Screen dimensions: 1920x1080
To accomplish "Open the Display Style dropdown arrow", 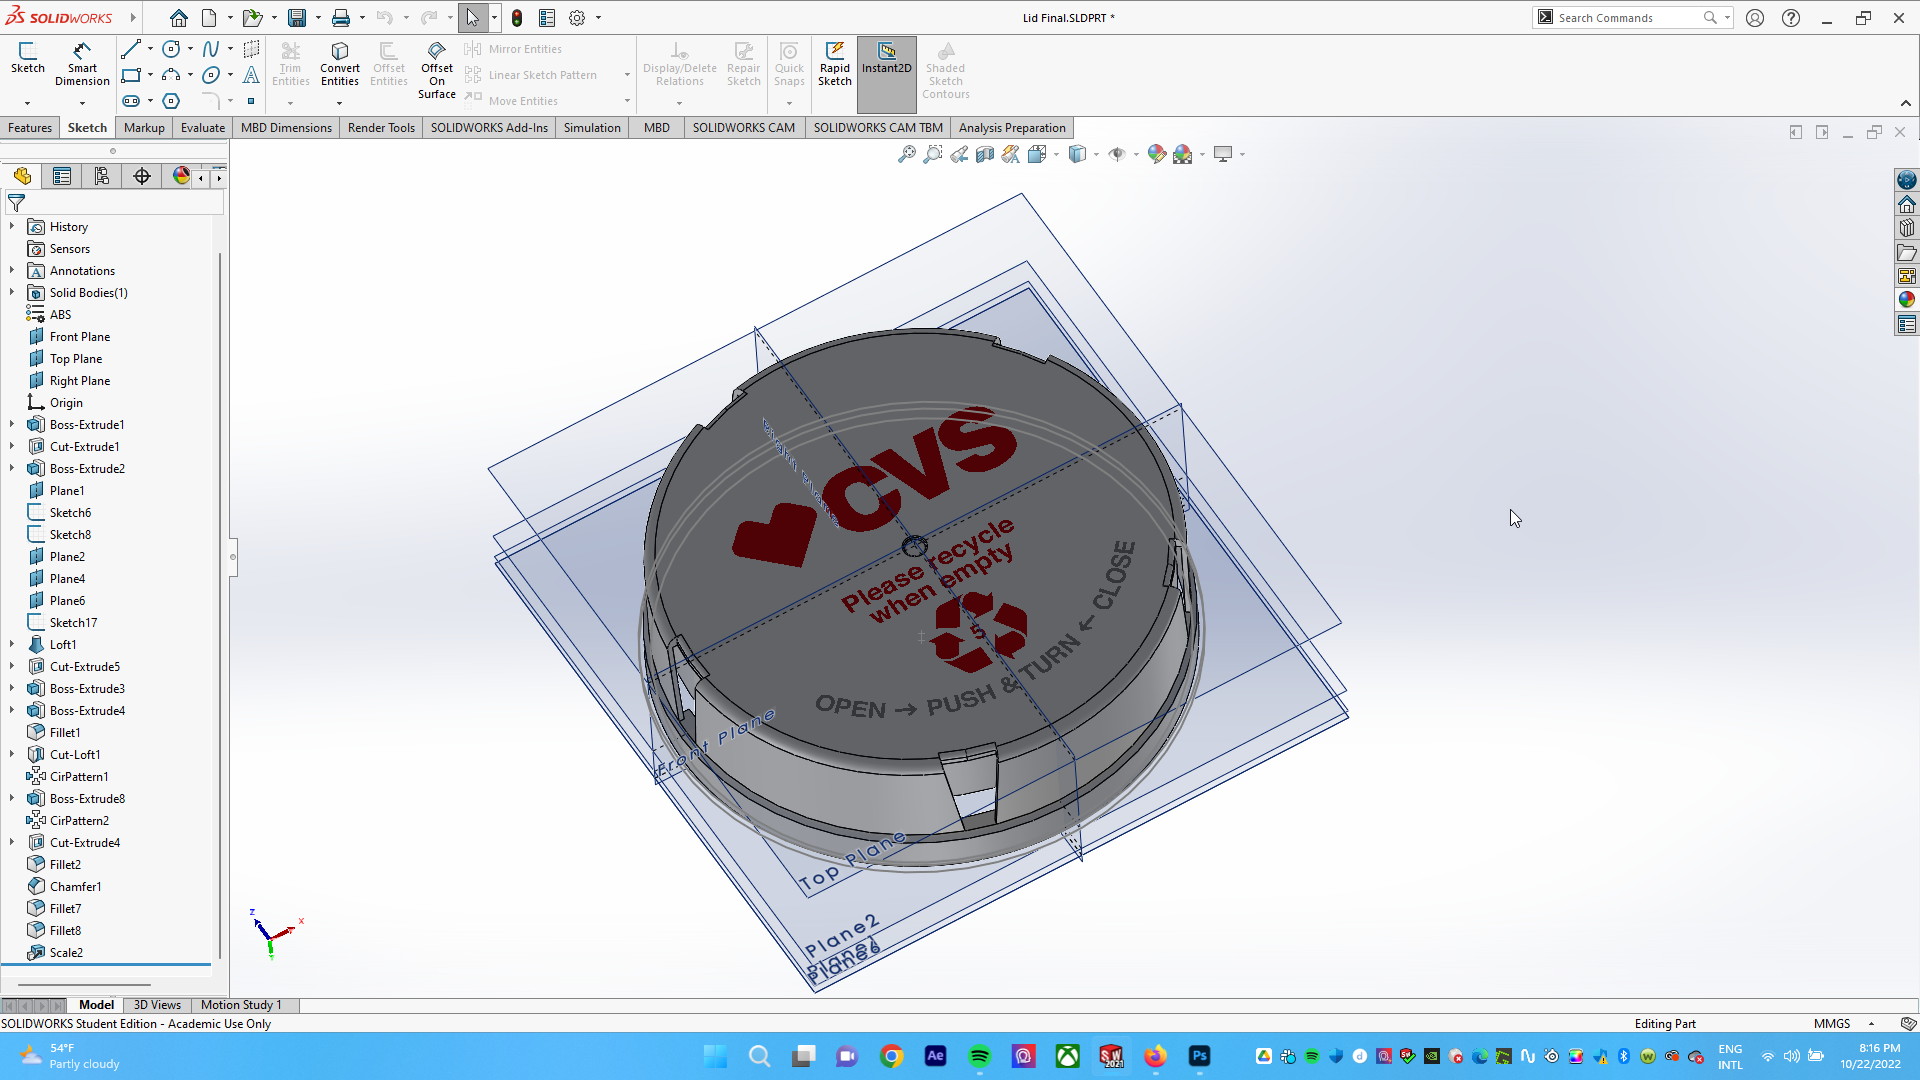I will pos(1096,154).
